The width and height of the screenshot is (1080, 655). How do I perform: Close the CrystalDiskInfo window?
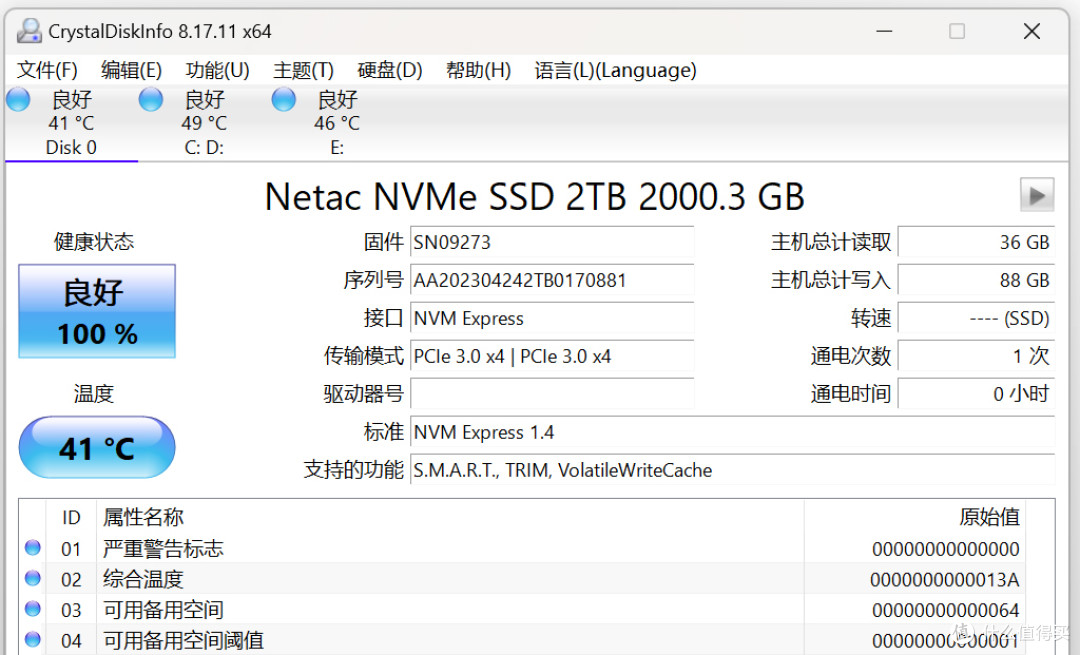pyautogui.click(x=1032, y=31)
